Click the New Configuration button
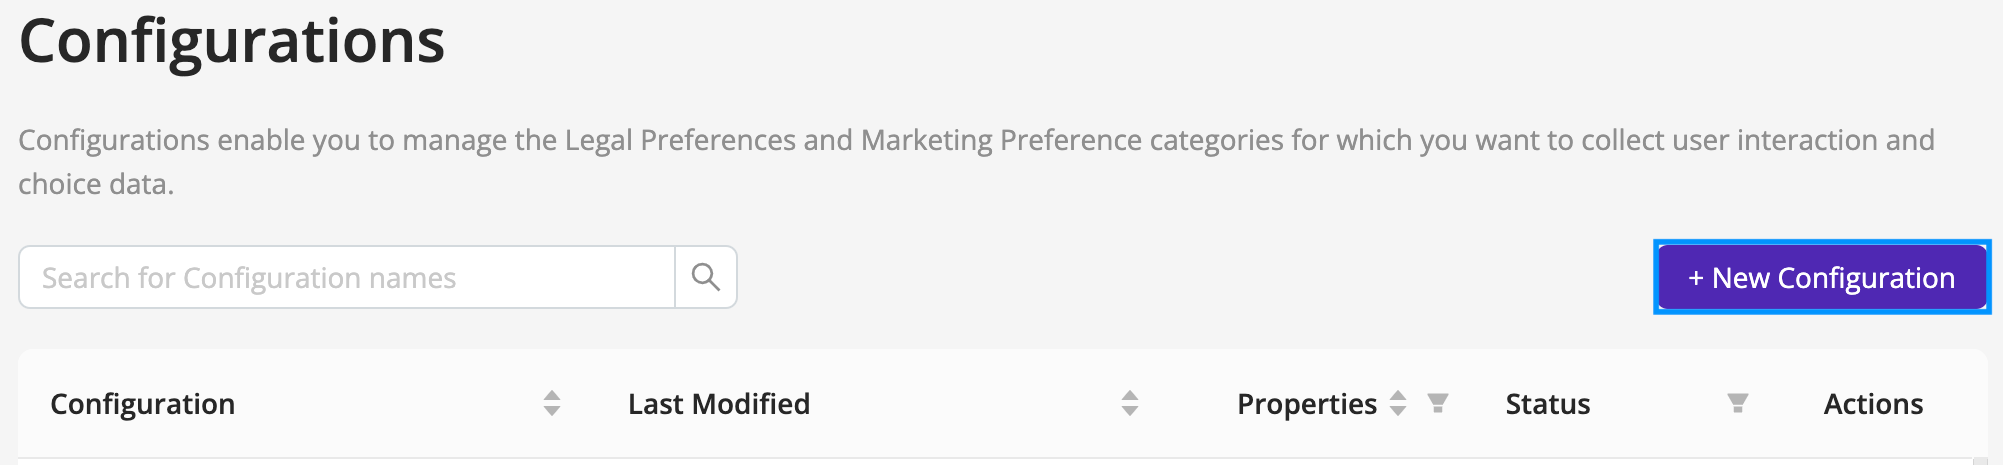 tap(1822, 277)
